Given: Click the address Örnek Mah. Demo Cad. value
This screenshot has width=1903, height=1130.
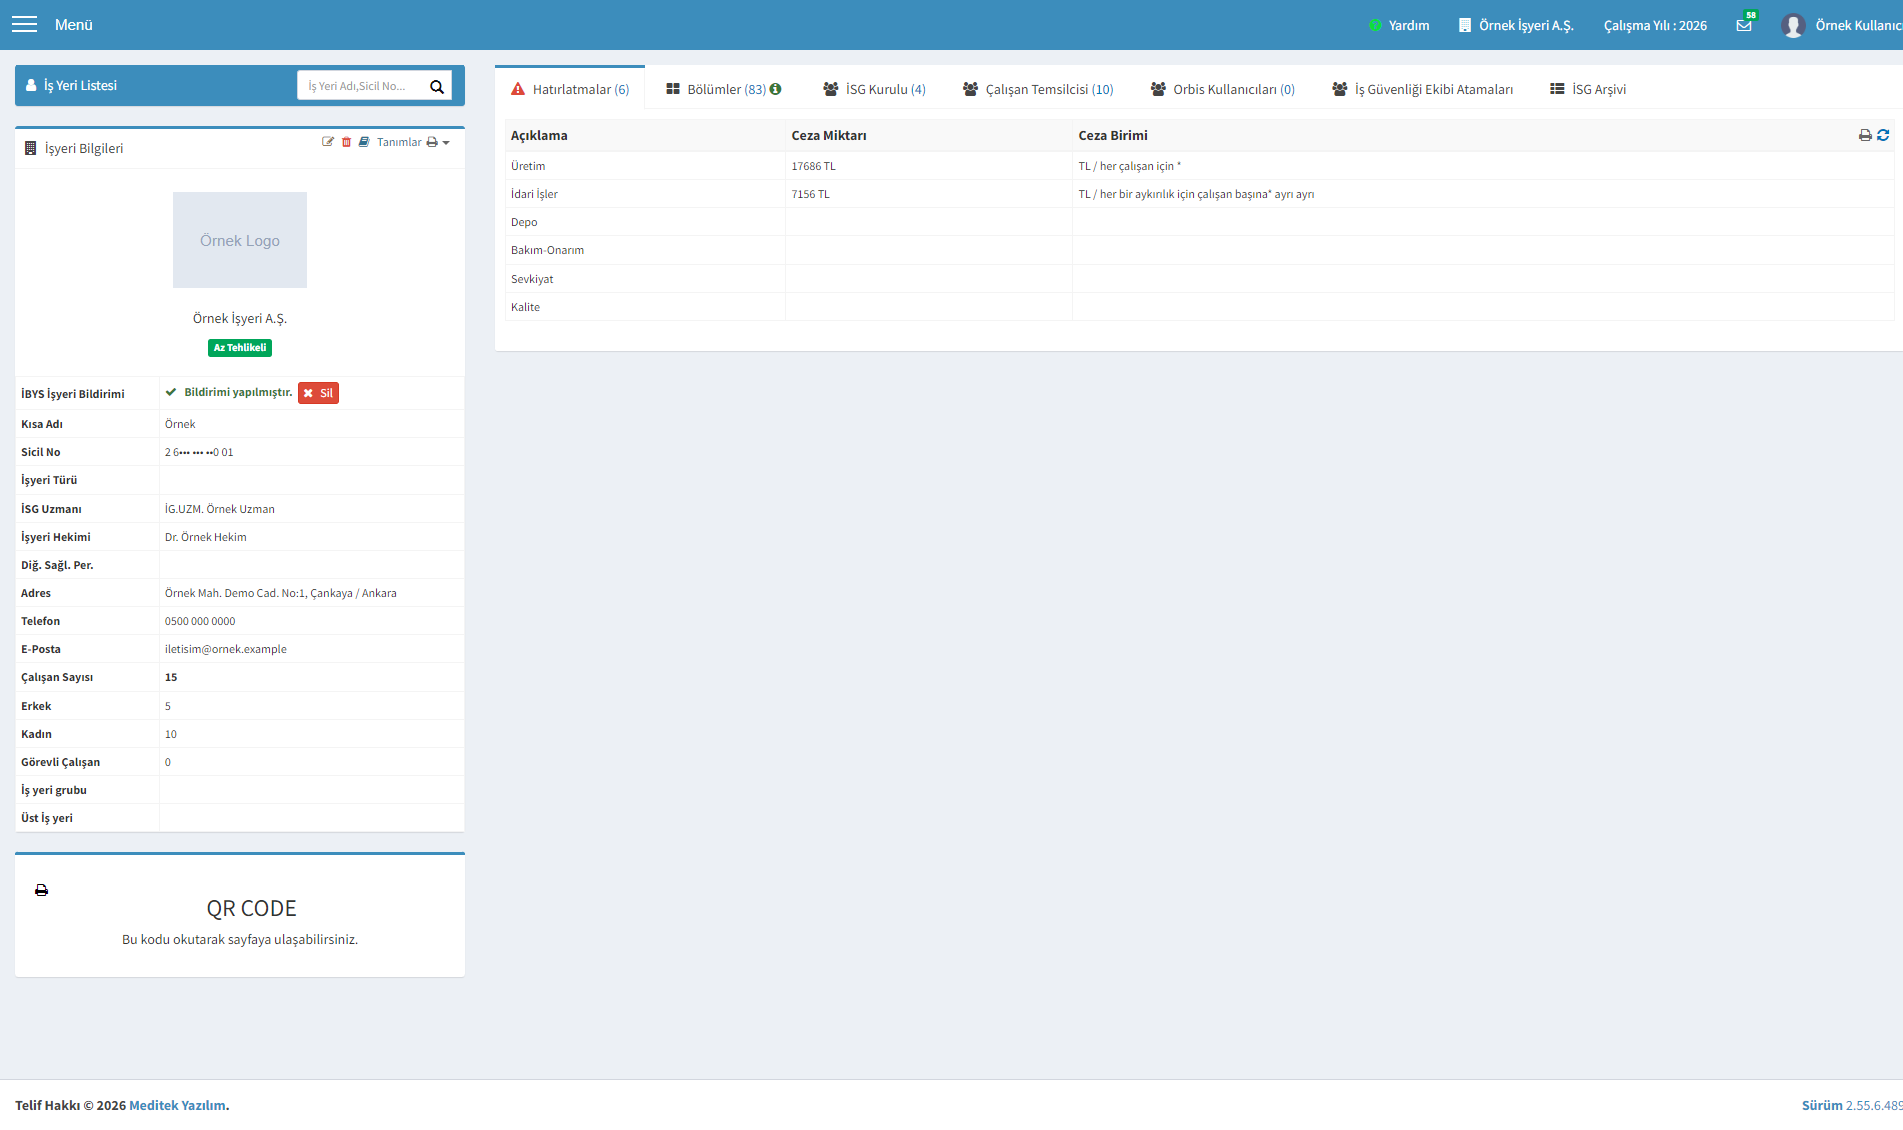Looking at the screenshot, I should click(x=281, y=593).
